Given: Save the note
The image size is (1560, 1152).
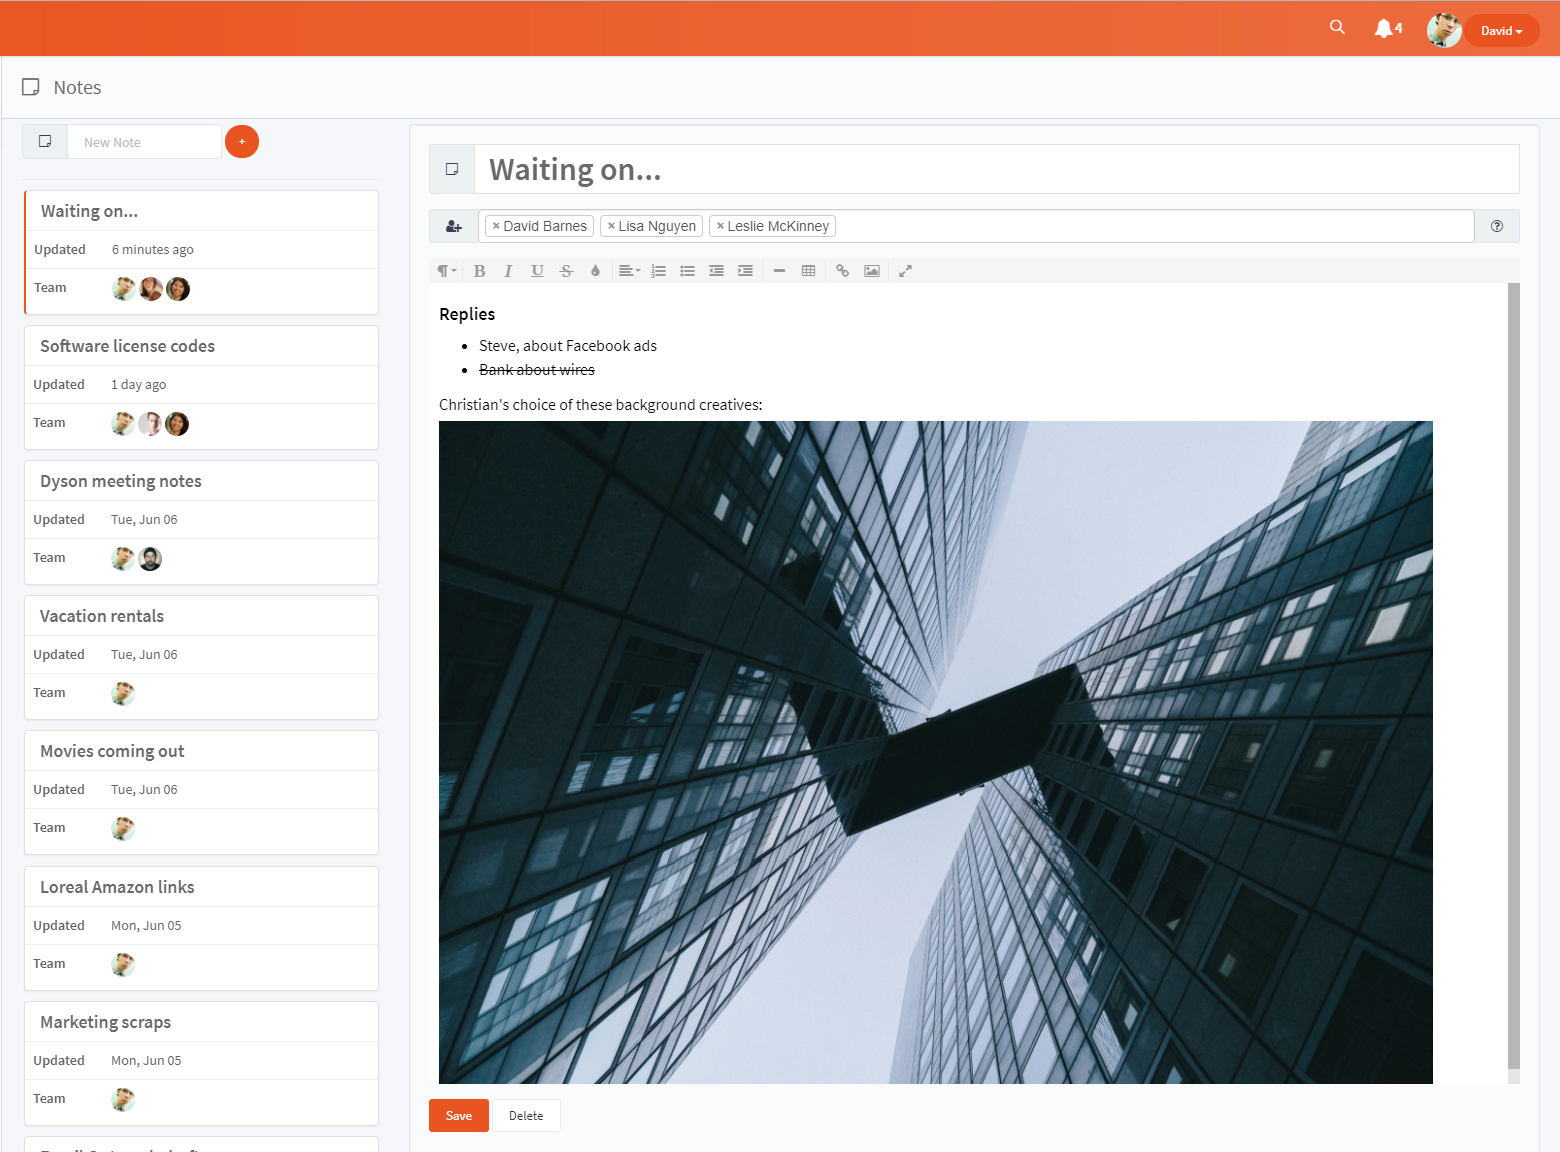Looking at the screenshot, I should 459,1116.
